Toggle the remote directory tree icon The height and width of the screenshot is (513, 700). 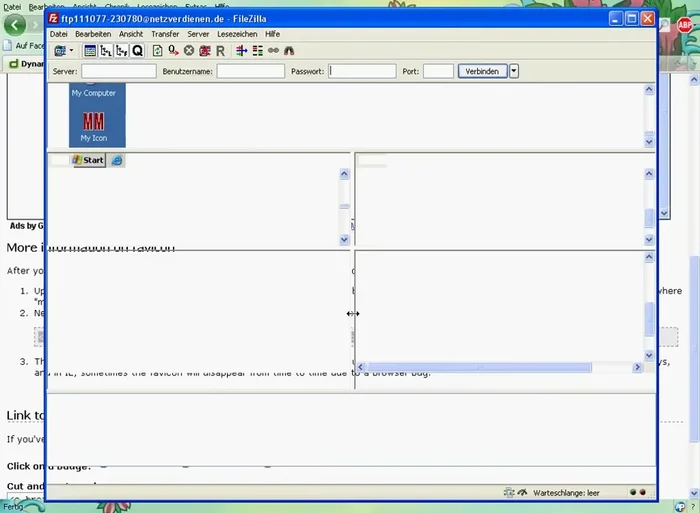[121, 51]
